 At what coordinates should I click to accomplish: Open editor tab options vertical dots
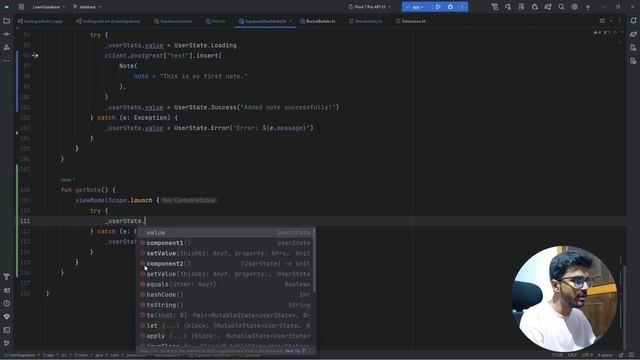620,21
